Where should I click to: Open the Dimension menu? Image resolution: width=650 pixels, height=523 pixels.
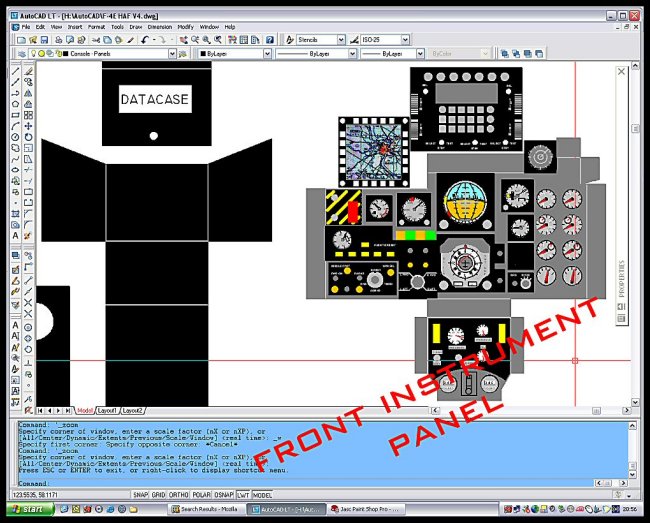[160, 27]
